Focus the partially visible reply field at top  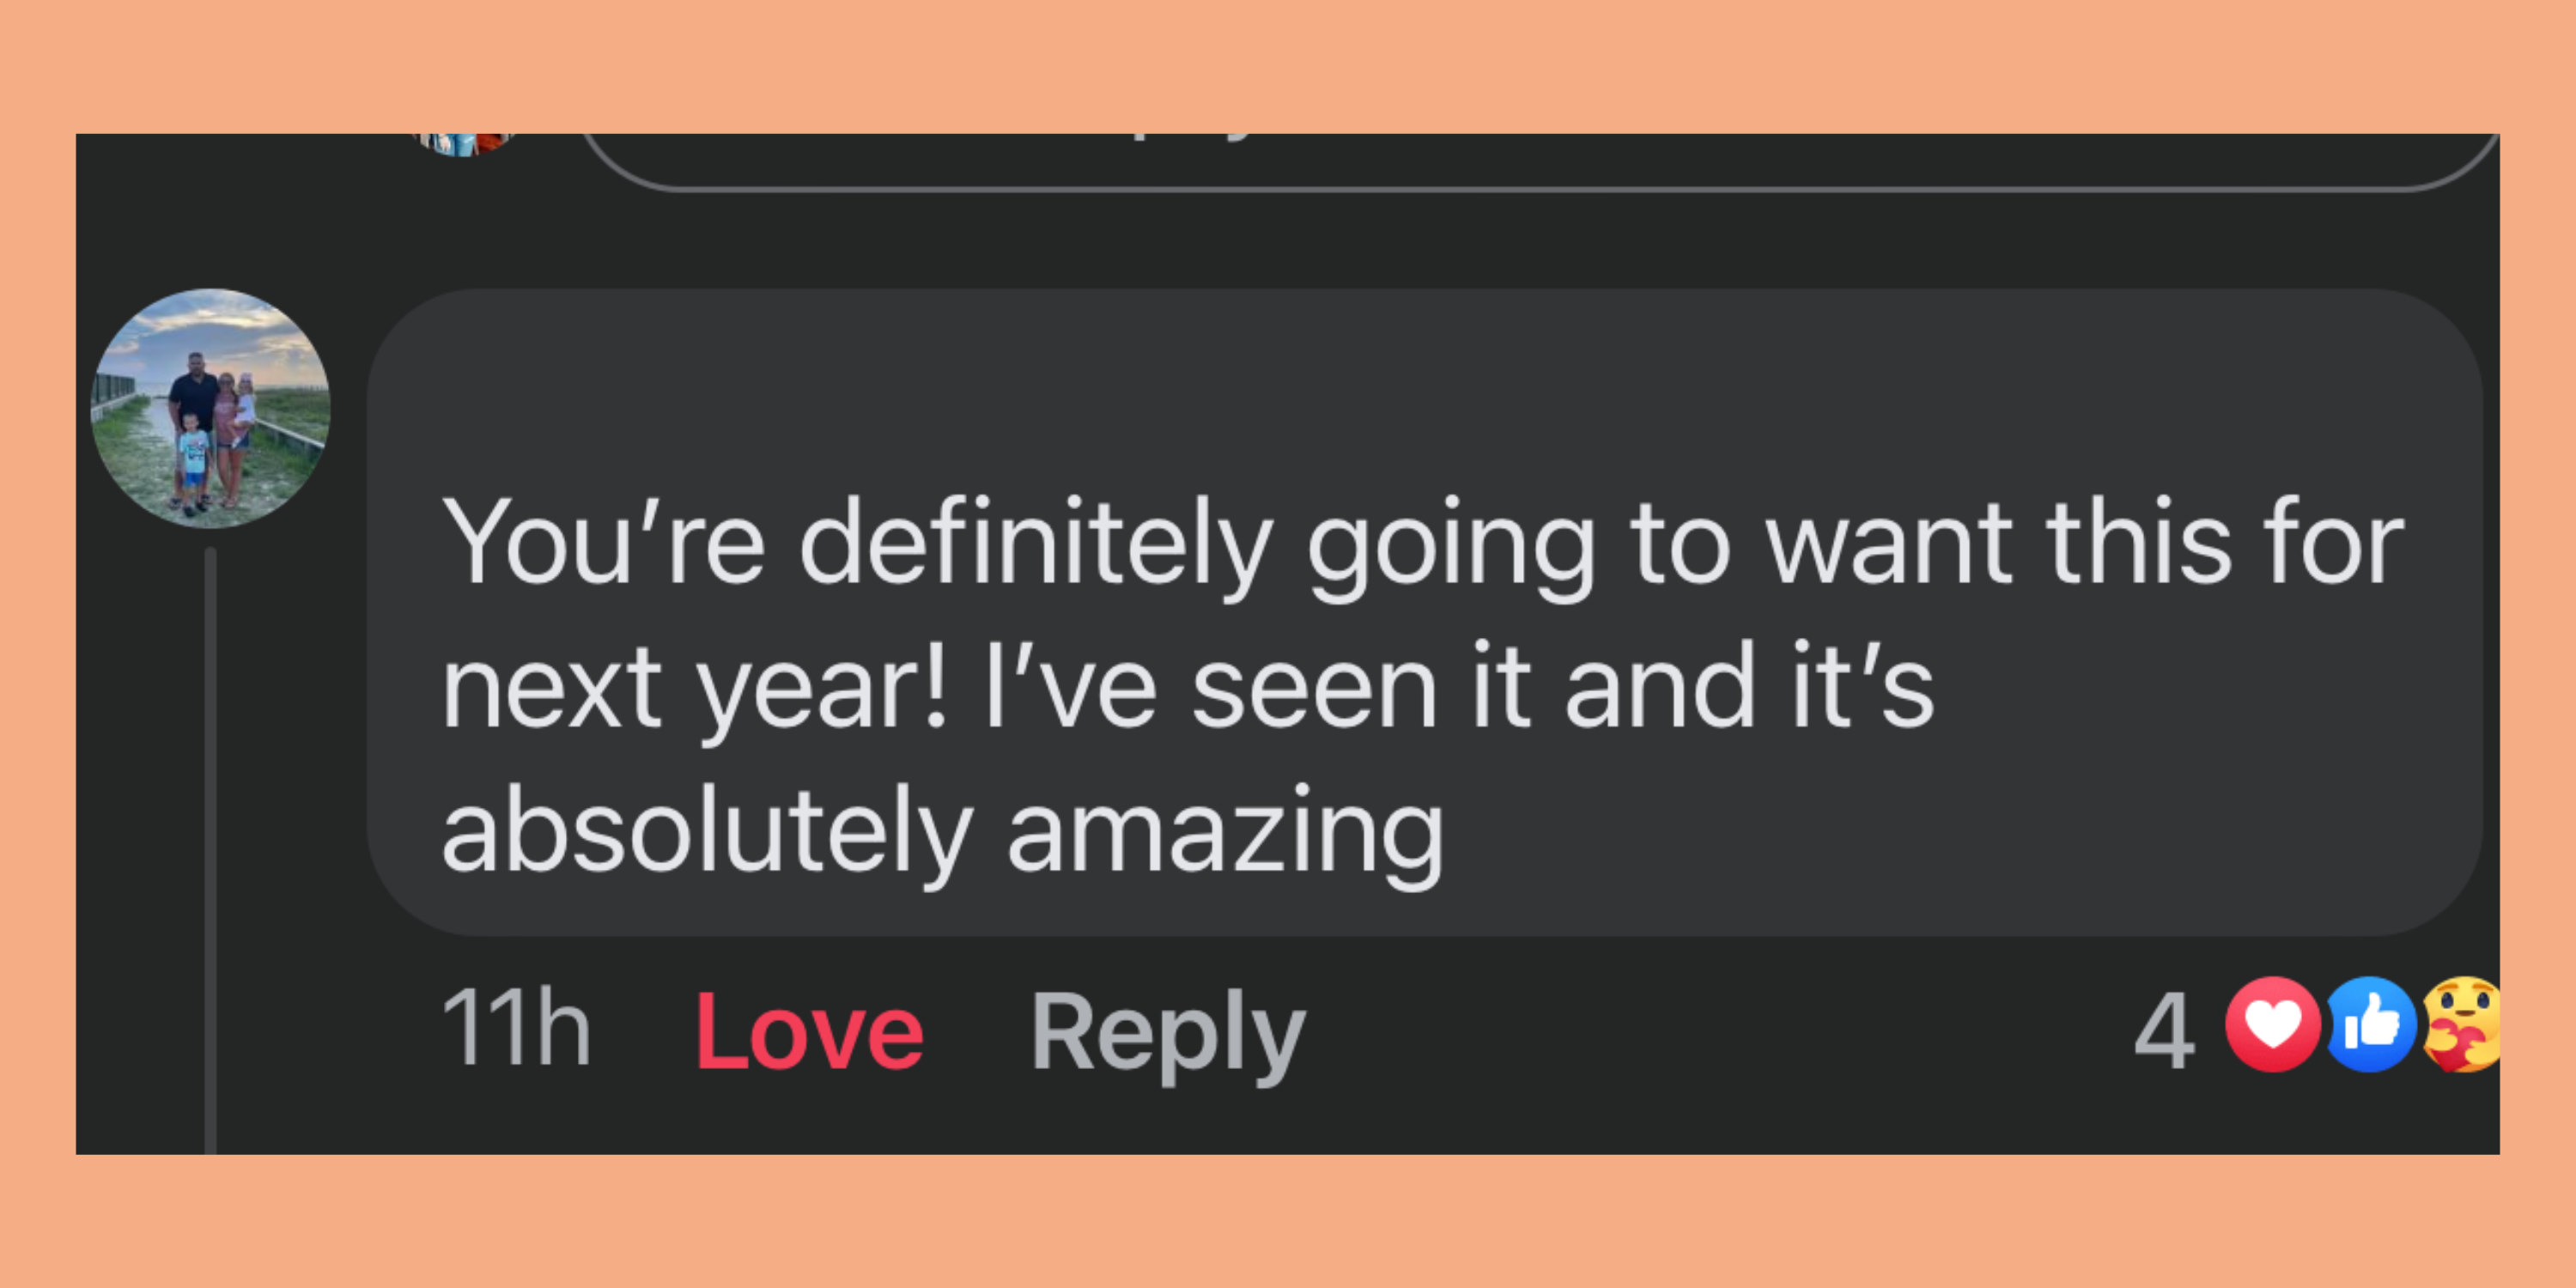pos(1500,158)
